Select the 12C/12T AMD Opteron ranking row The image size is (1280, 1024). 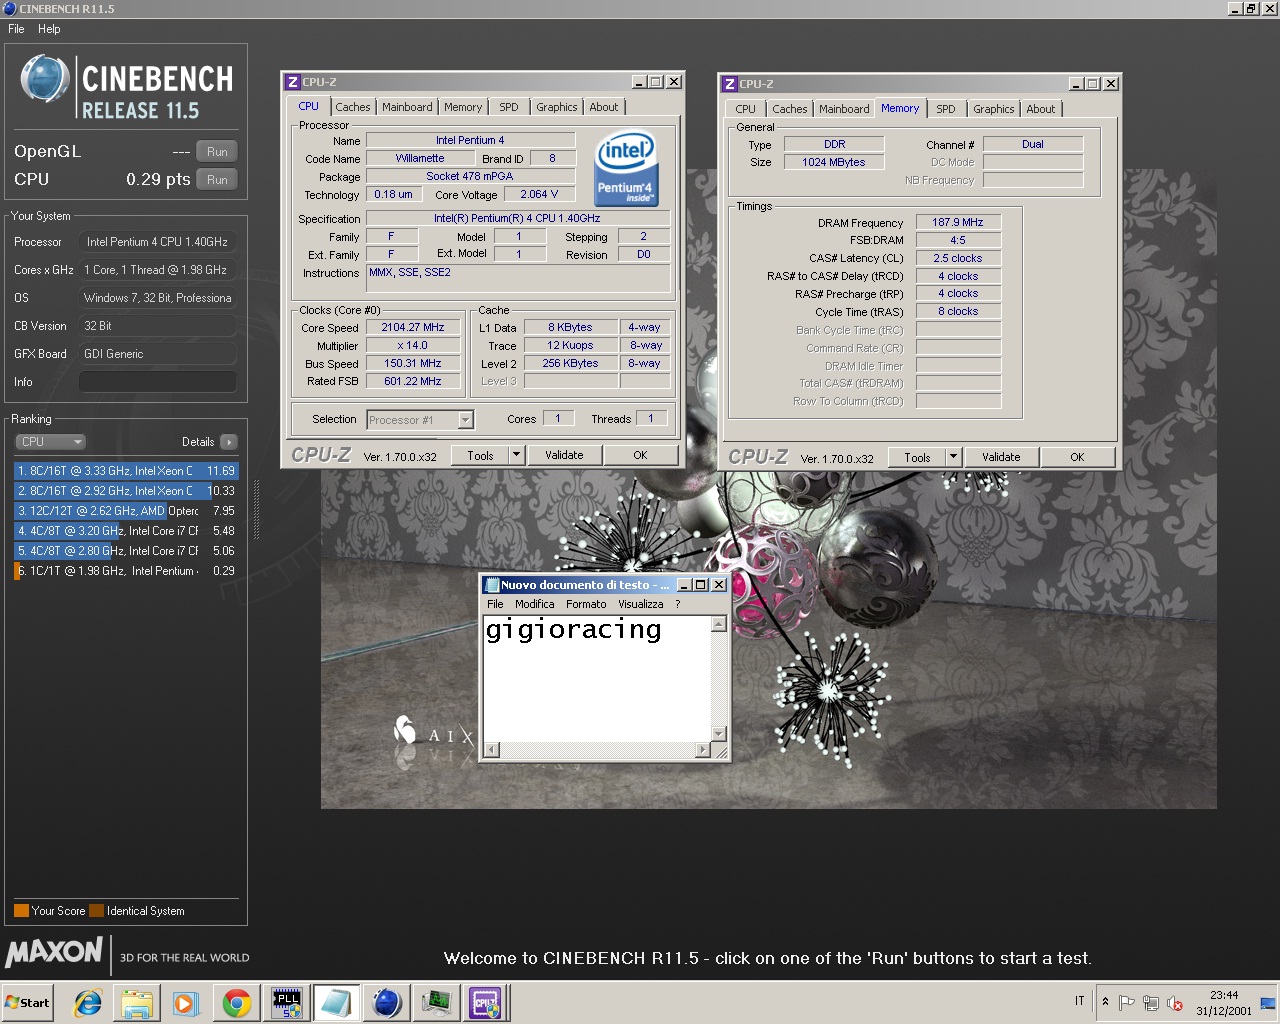126,511
